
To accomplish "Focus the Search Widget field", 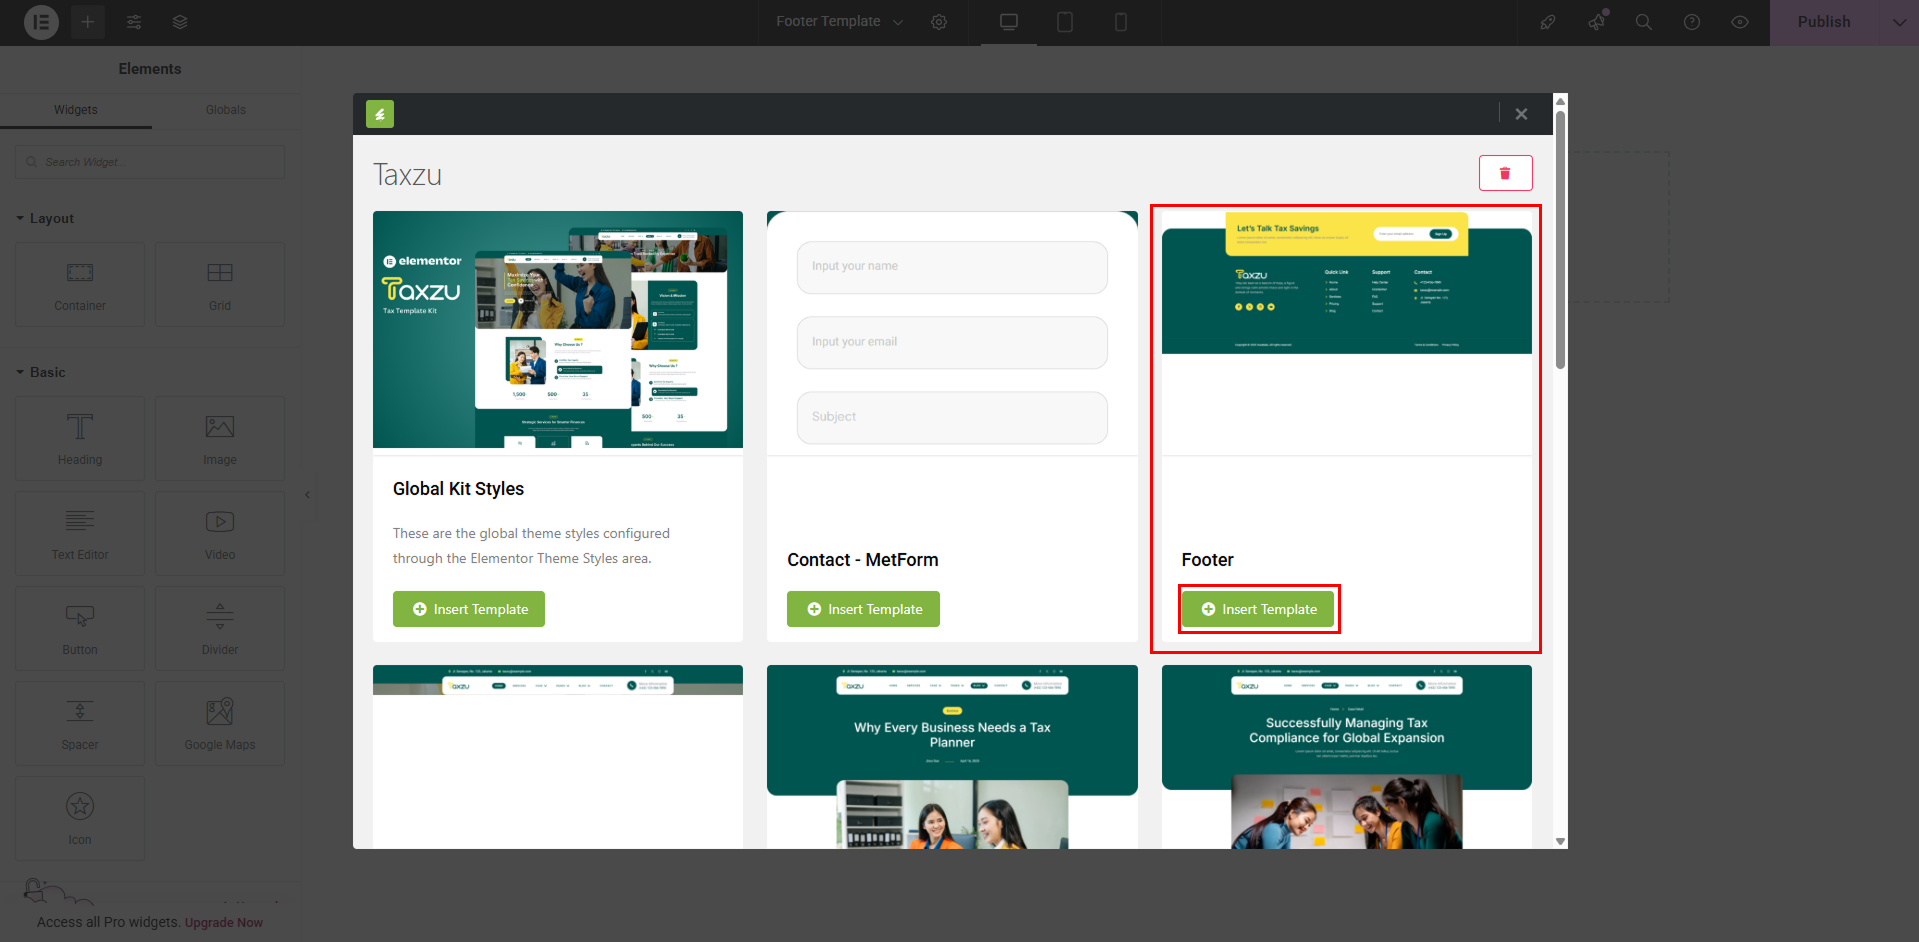I will 150,162.
